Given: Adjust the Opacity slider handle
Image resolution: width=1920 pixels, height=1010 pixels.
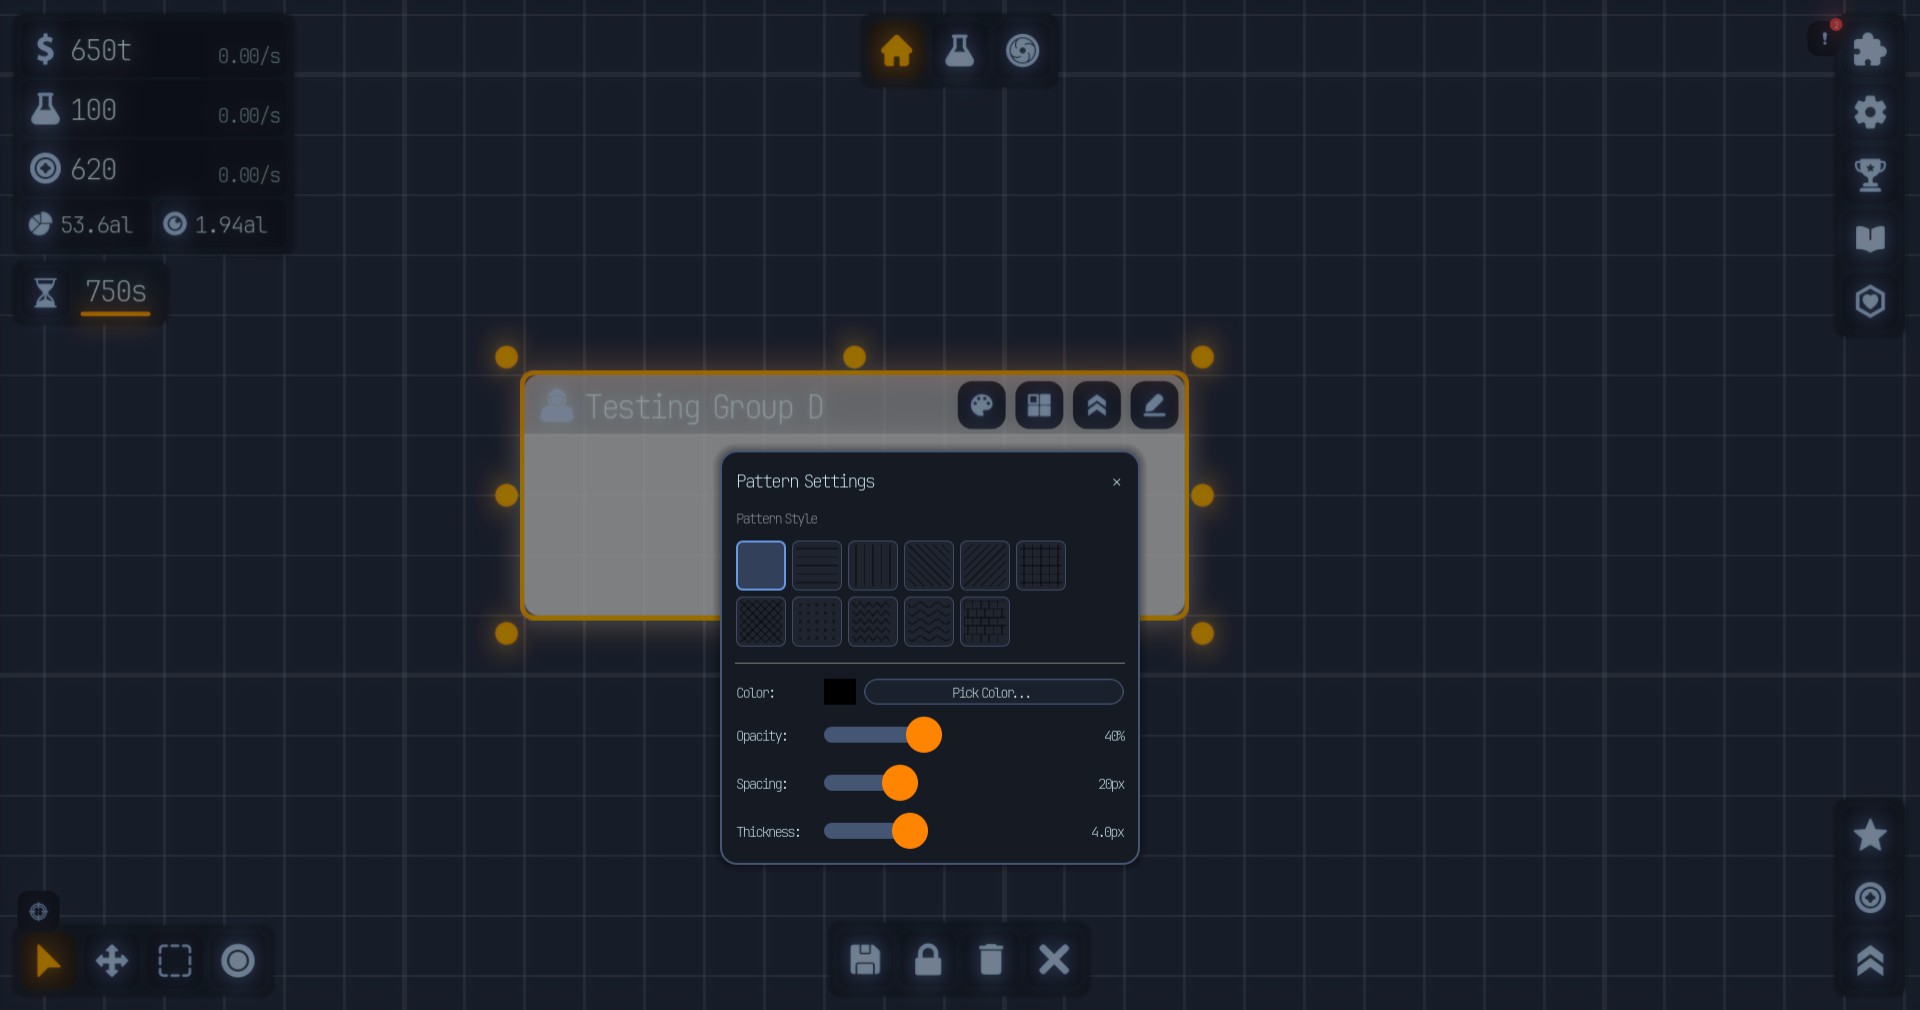Looking at the screenshot, I should pyautogui.click(x=925, y=735).
